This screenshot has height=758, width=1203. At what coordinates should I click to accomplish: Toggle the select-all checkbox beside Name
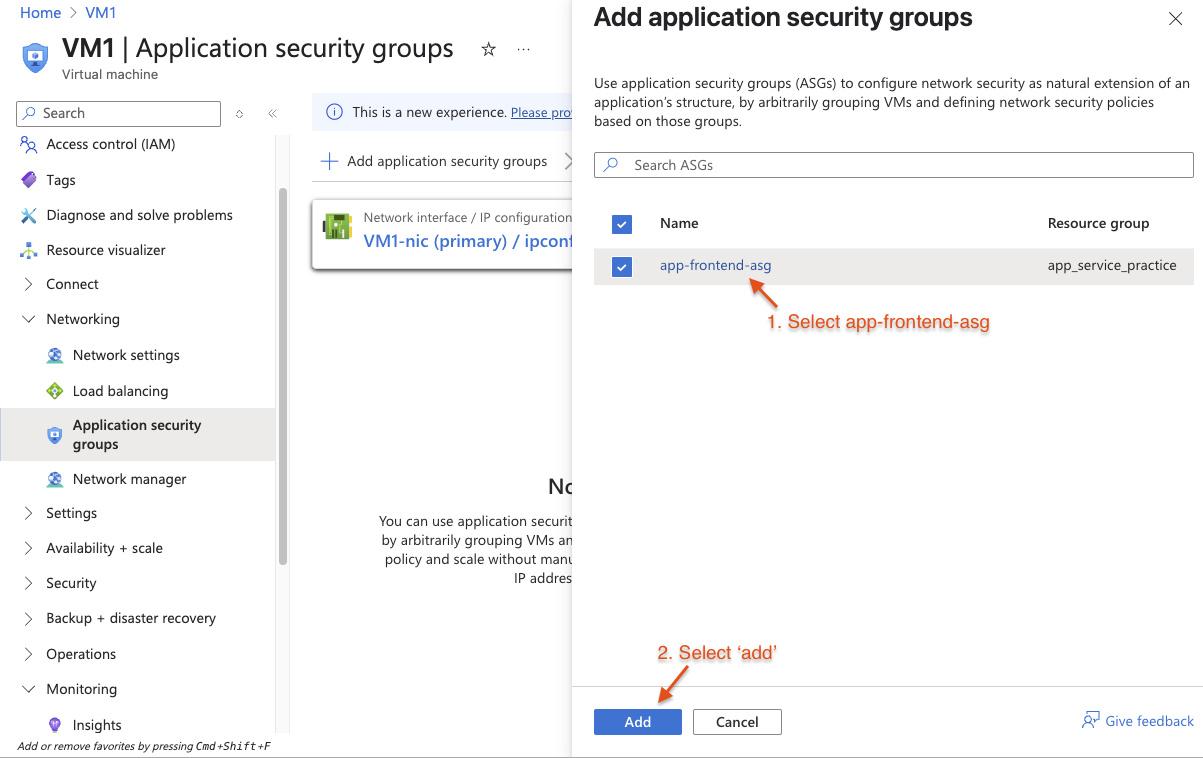point(622,224)
